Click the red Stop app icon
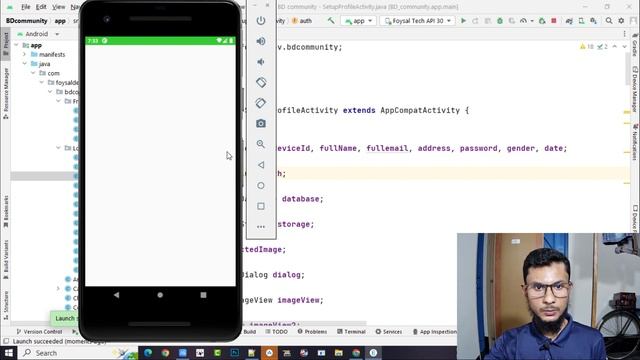640x360 pixels. [x=554, y=20]
